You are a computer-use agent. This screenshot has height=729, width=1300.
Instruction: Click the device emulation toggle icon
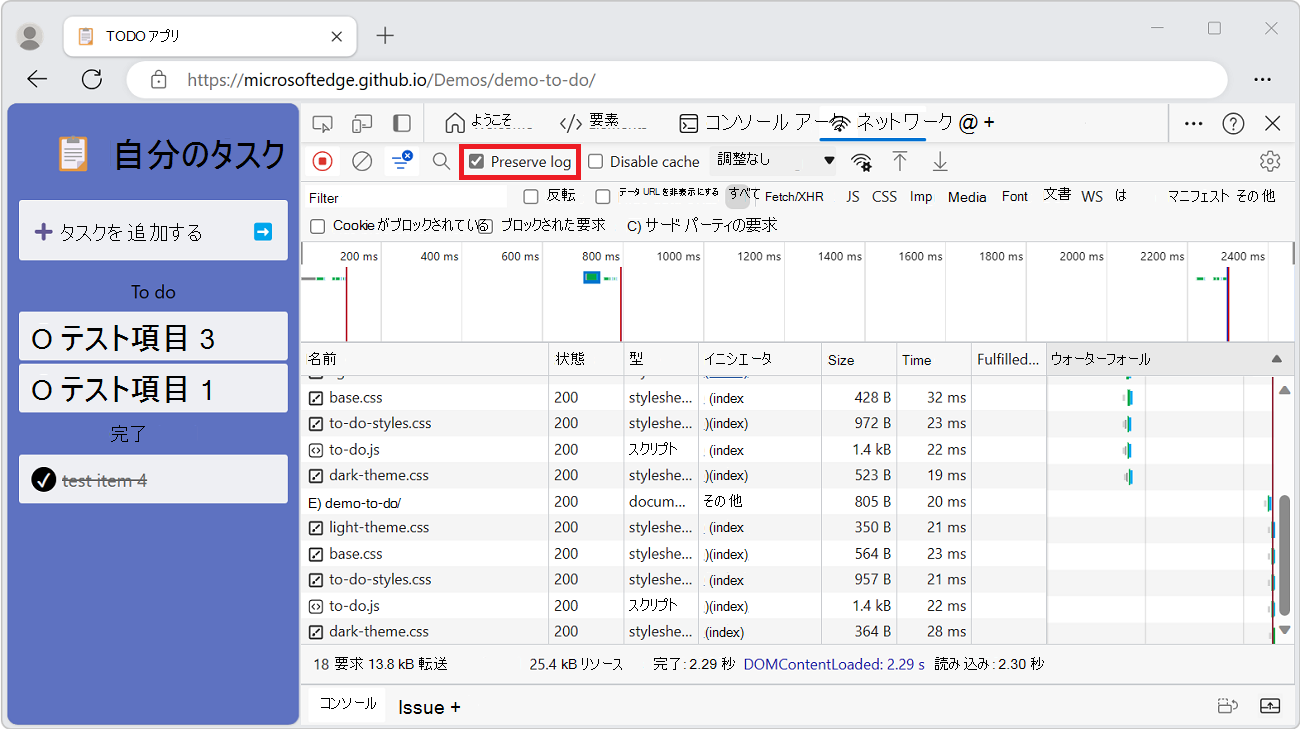[x=360, y=122]
